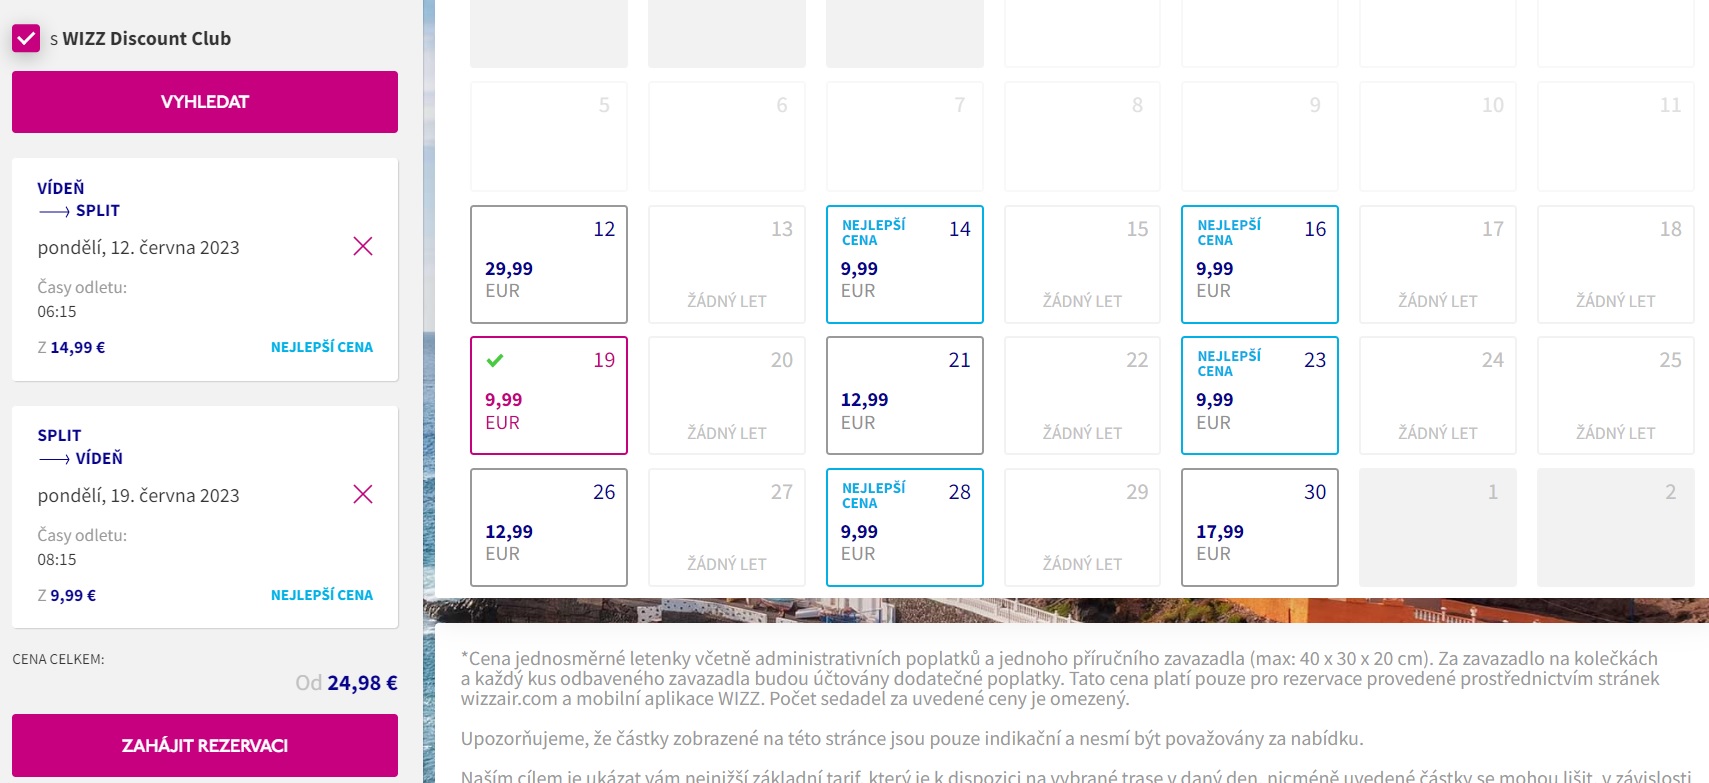This screenshot has height=783, width=1709.
Task: Click the Split to Vídeň route arrow
Action: [54, 459]
